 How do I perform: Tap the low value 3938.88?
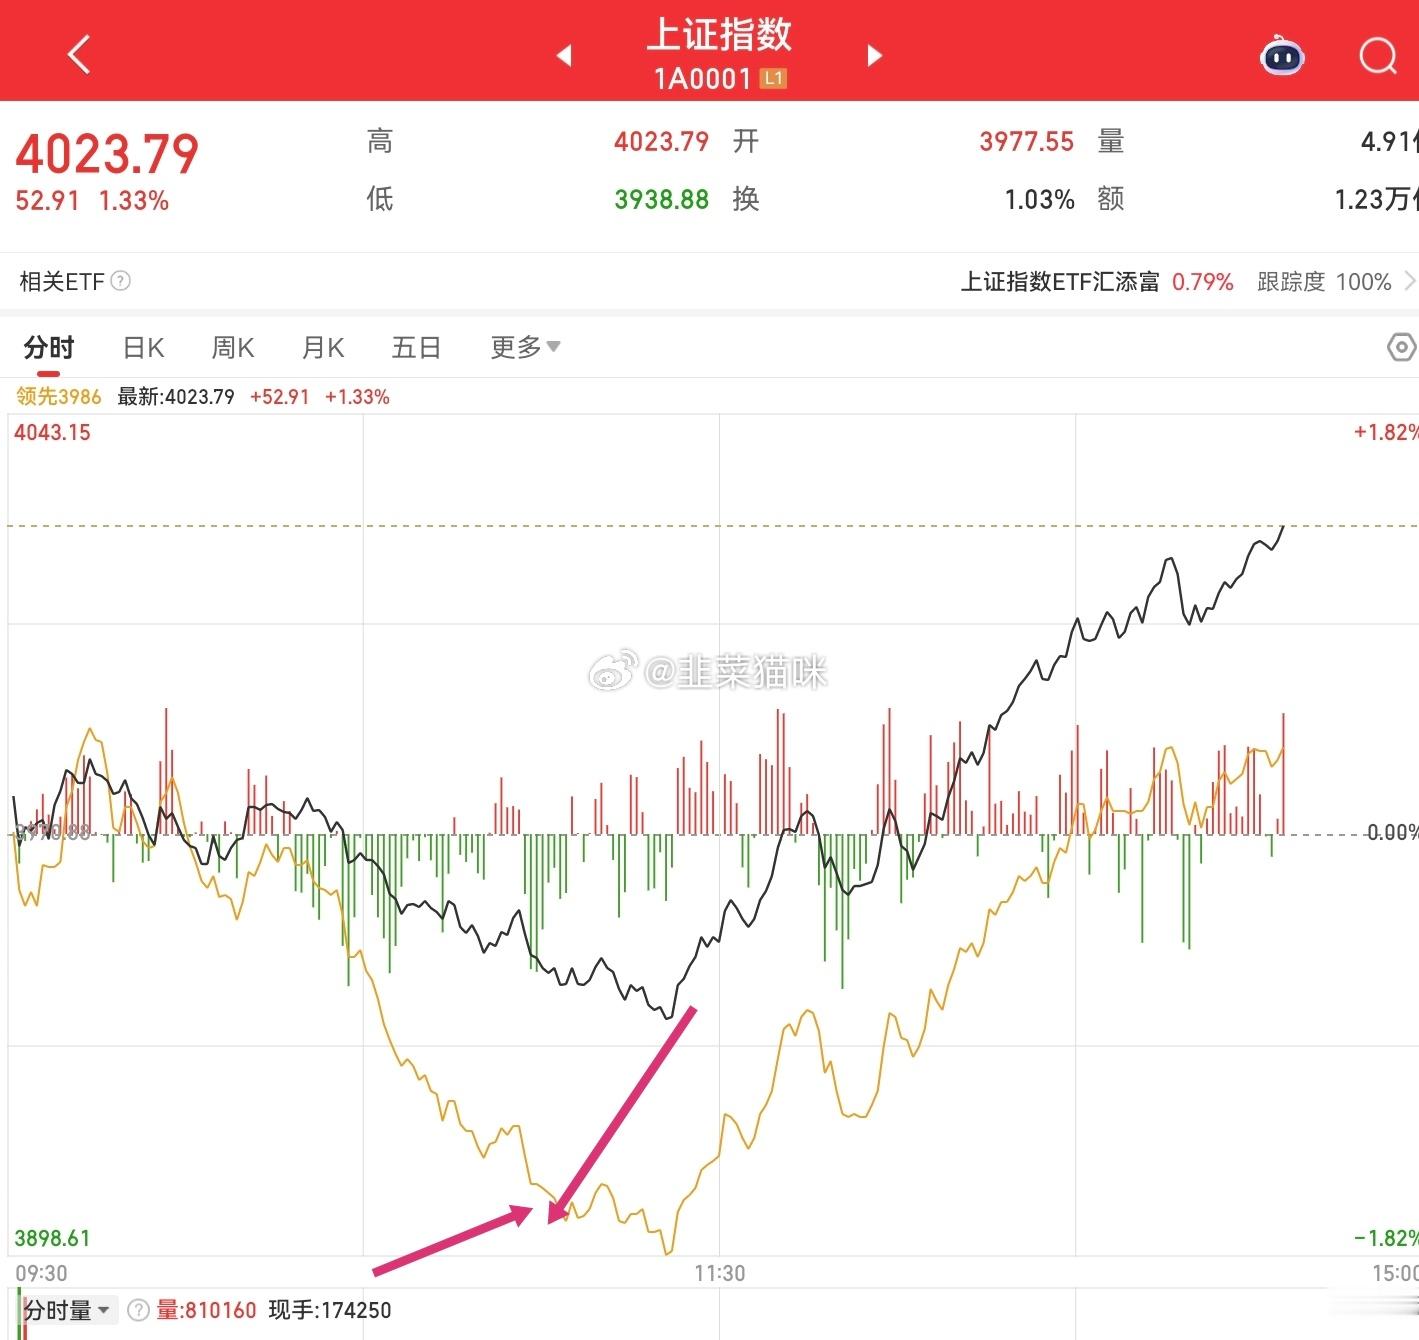click(x=661, y=199)
